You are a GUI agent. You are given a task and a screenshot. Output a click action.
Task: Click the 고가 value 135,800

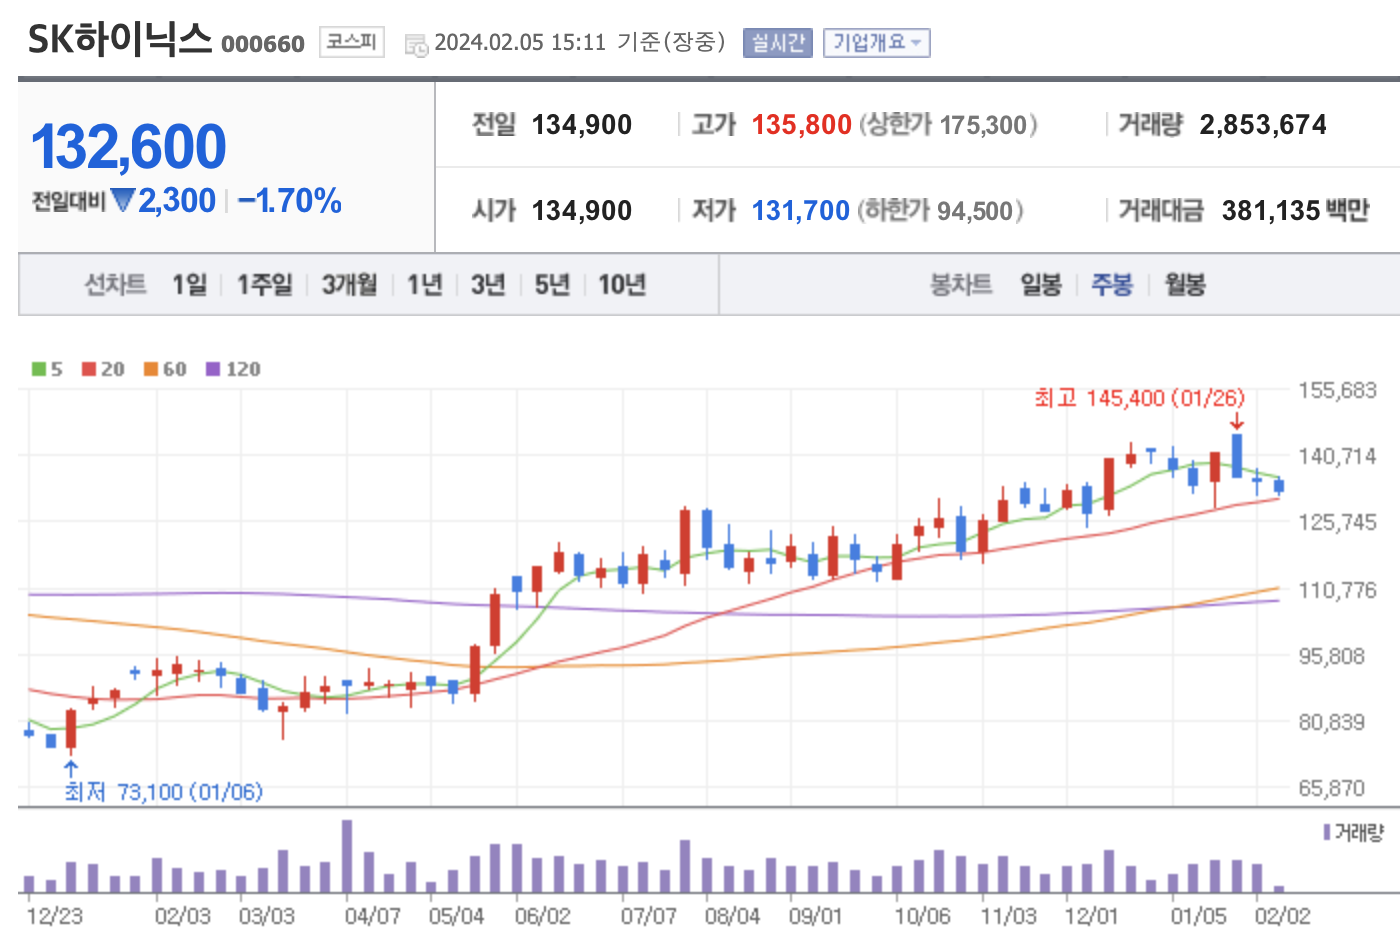[x=802, y=125]
